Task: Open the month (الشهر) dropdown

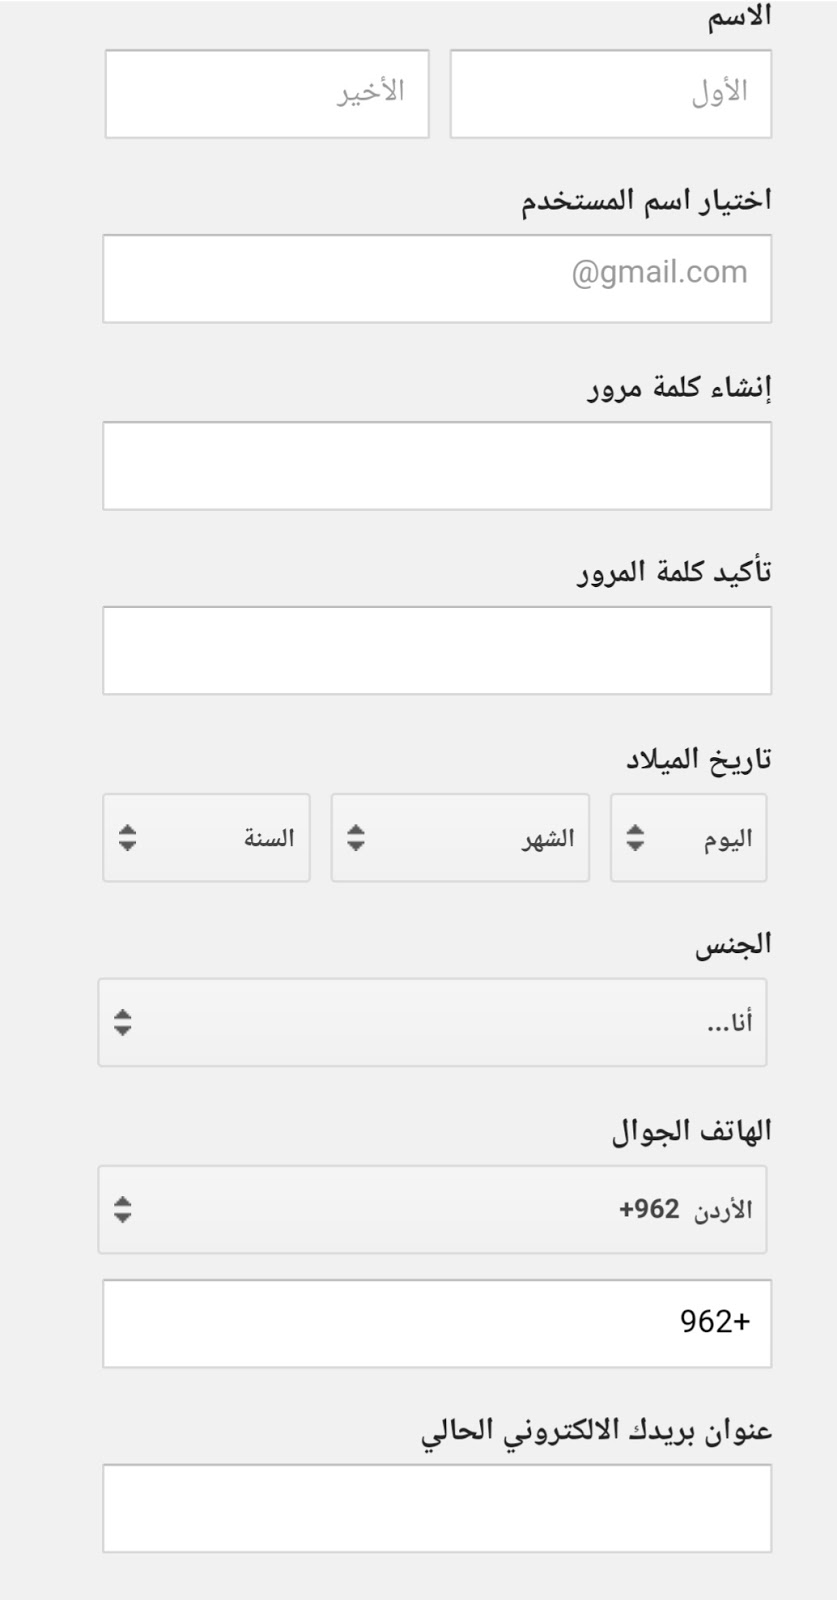Action: pyautogui.click(x=460, y=838)
